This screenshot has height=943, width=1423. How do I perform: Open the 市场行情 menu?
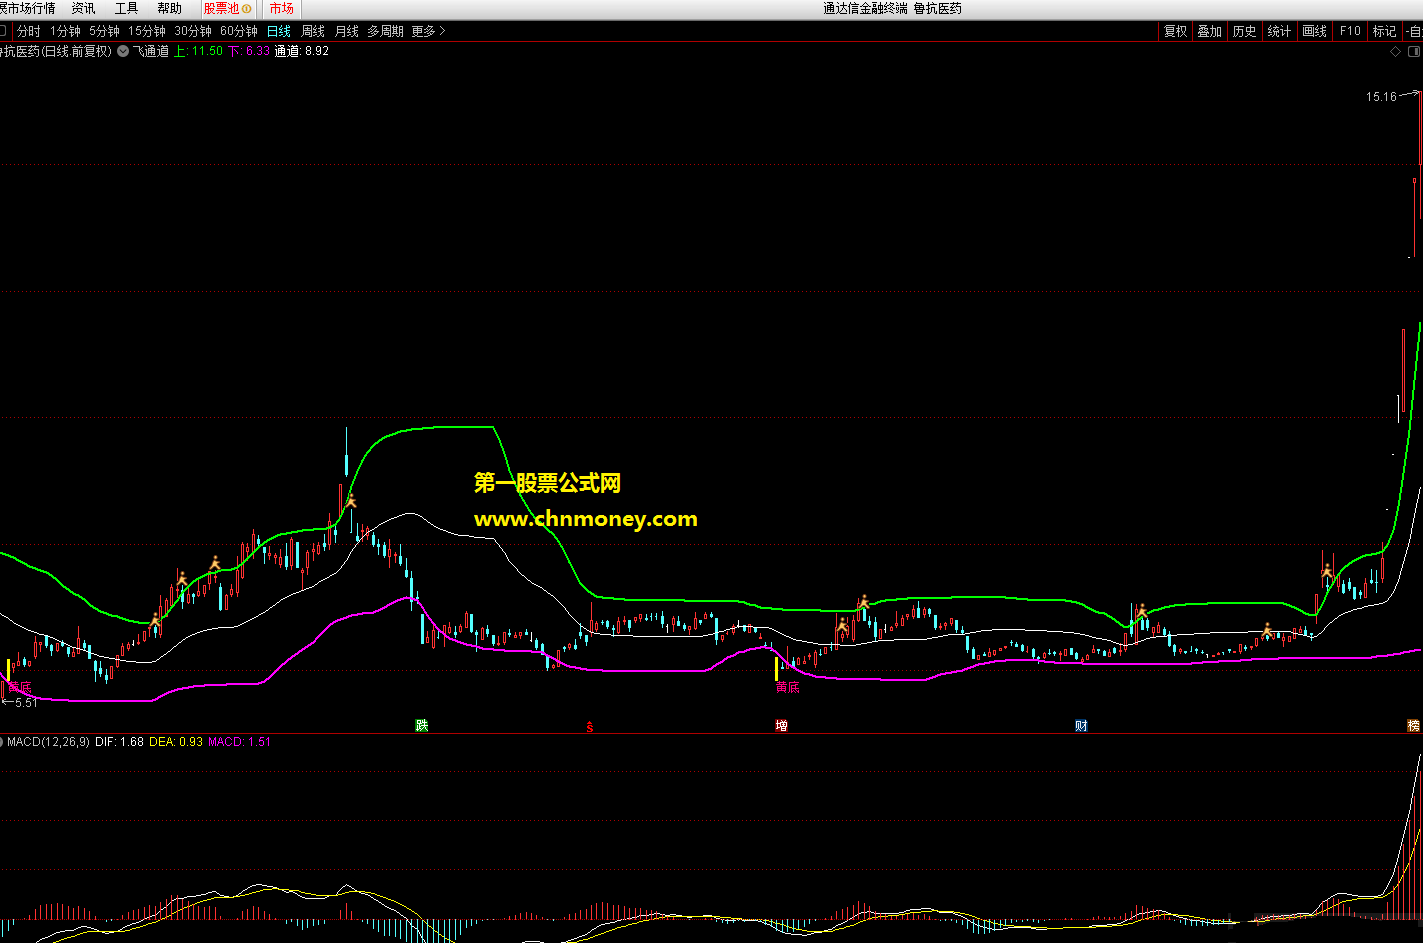[x=28, y=8]
